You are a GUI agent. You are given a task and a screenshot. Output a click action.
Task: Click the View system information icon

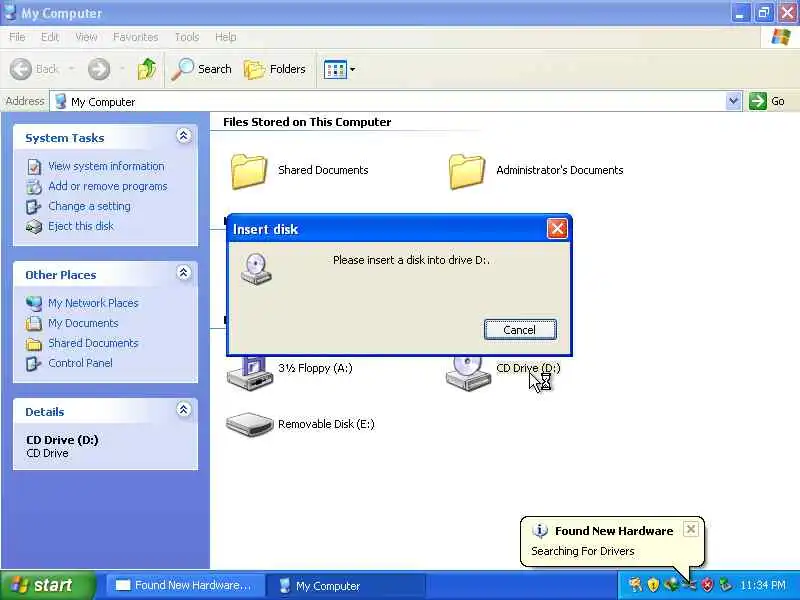[x=34, y=167]
